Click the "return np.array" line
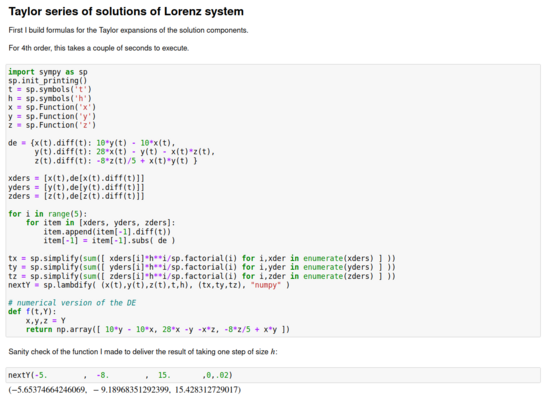546x400 pixels. 158,329
